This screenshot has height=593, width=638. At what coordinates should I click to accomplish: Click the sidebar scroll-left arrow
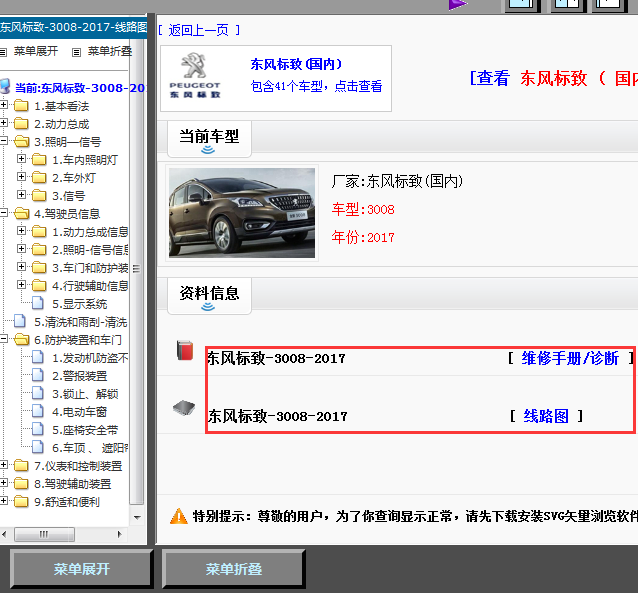(4, 534)
